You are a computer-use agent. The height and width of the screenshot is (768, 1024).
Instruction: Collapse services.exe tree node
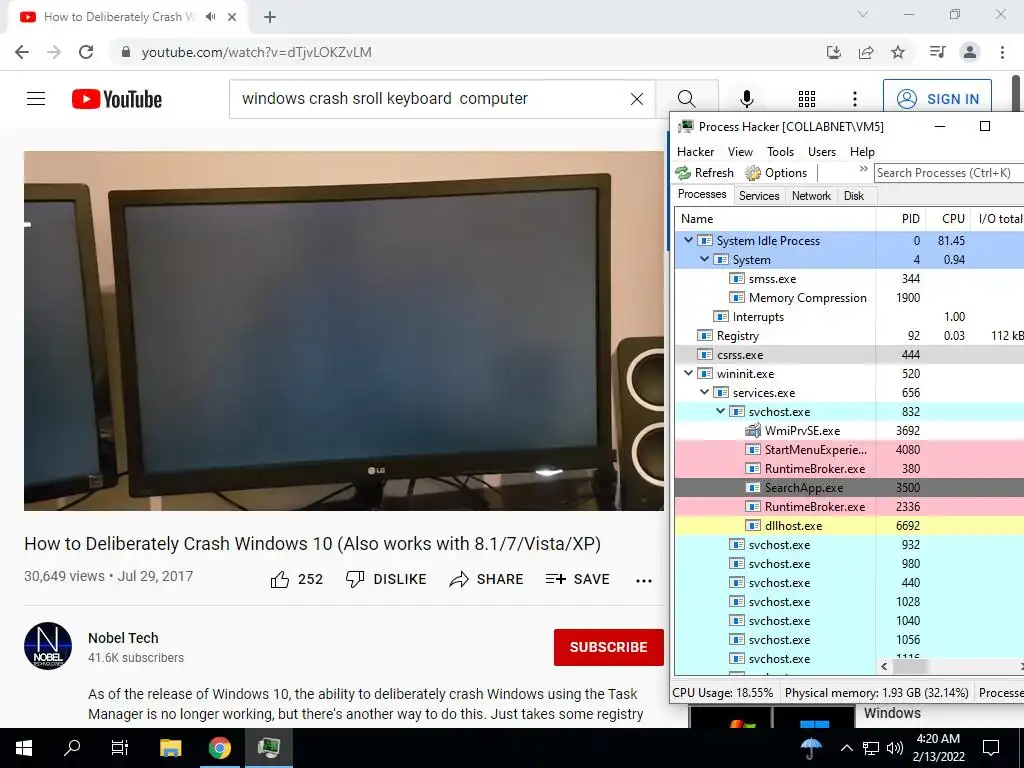[705, 392]
